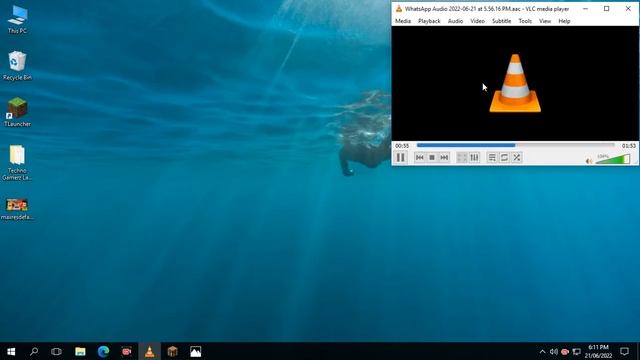This screenshot has height=360, width=640.
Task: Open the notification center
Action: pos(624,351)
